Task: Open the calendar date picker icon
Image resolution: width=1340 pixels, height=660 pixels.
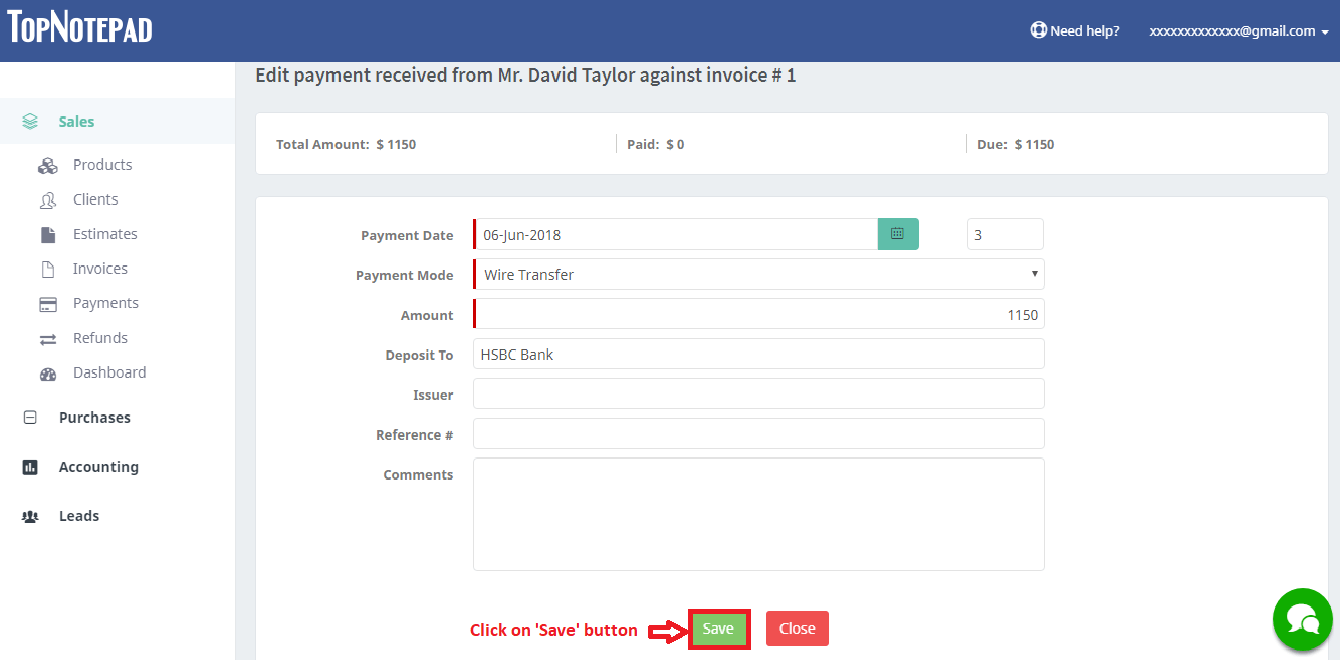Action: (x=898, y=234)
